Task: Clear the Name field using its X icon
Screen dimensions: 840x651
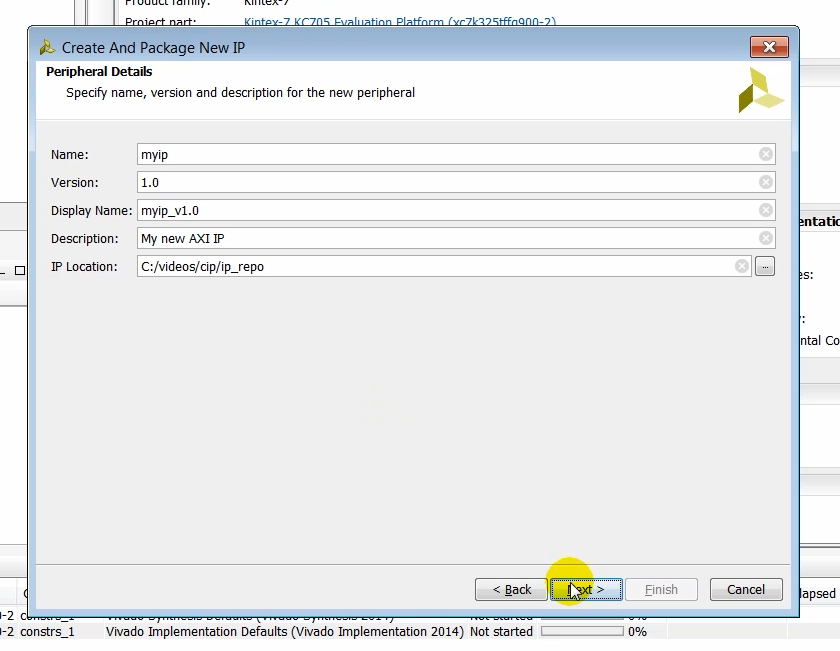Action: click(x=765, y=154)
